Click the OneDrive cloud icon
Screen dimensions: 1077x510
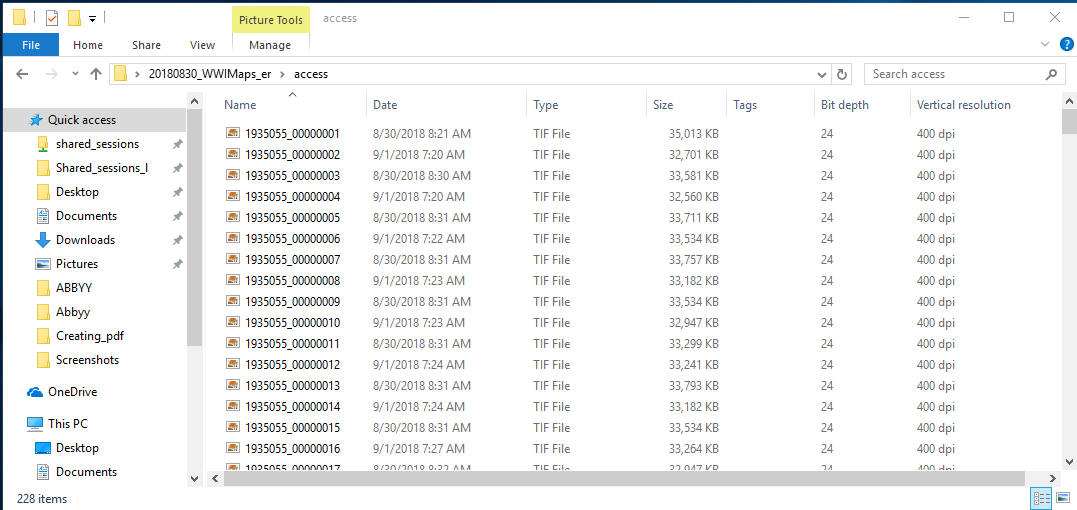click(x=36, y=392)
